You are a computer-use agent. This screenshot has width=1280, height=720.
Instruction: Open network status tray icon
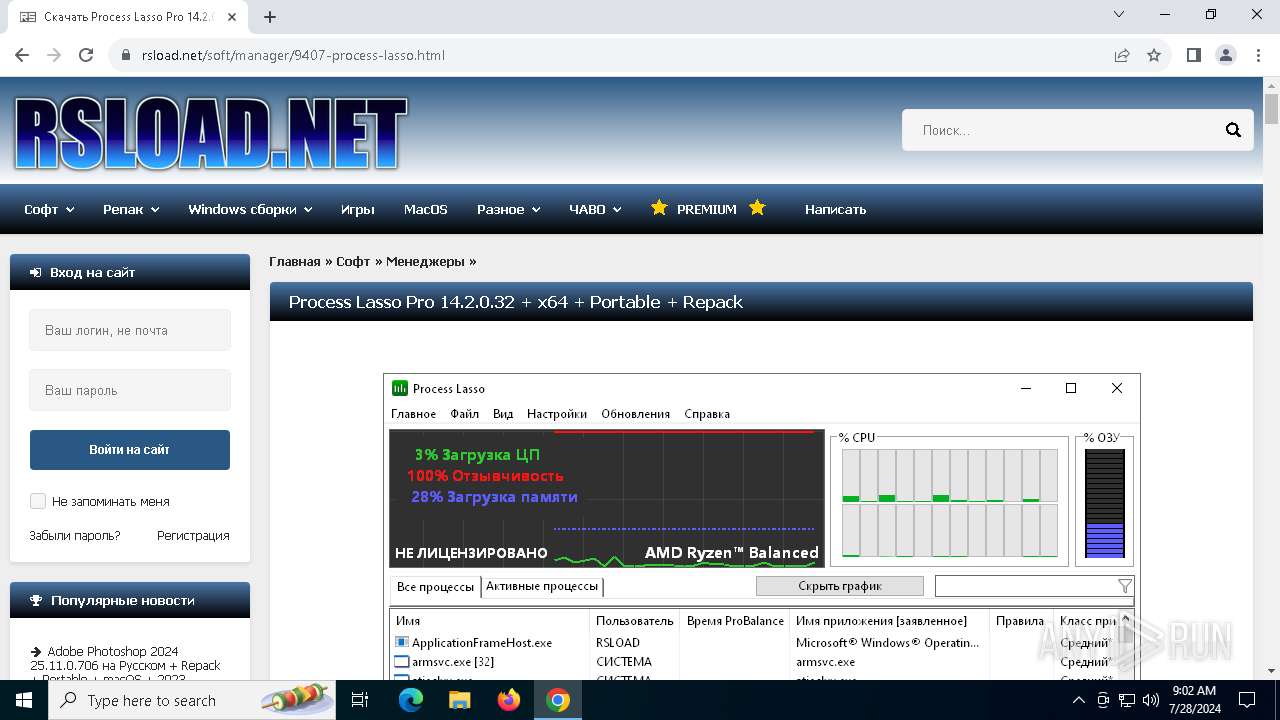[x=1127, y=700]
